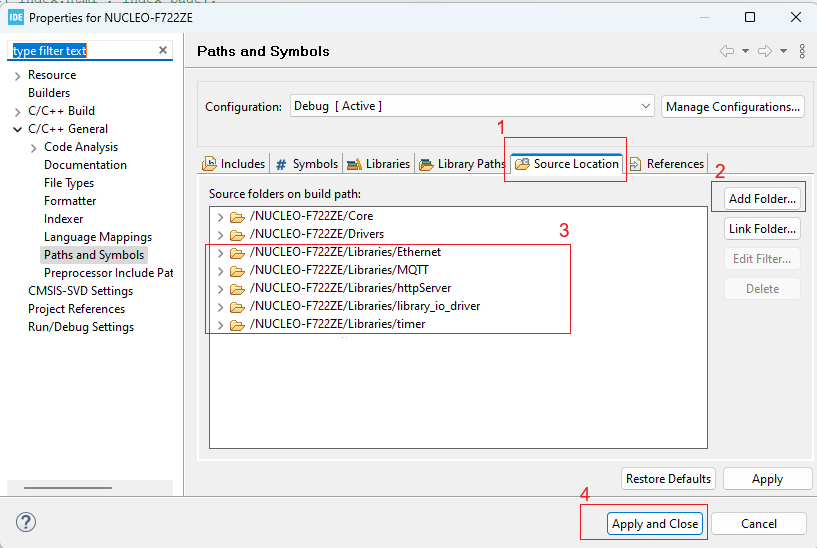Select Documentation in the settings tree

click(85, 165)
